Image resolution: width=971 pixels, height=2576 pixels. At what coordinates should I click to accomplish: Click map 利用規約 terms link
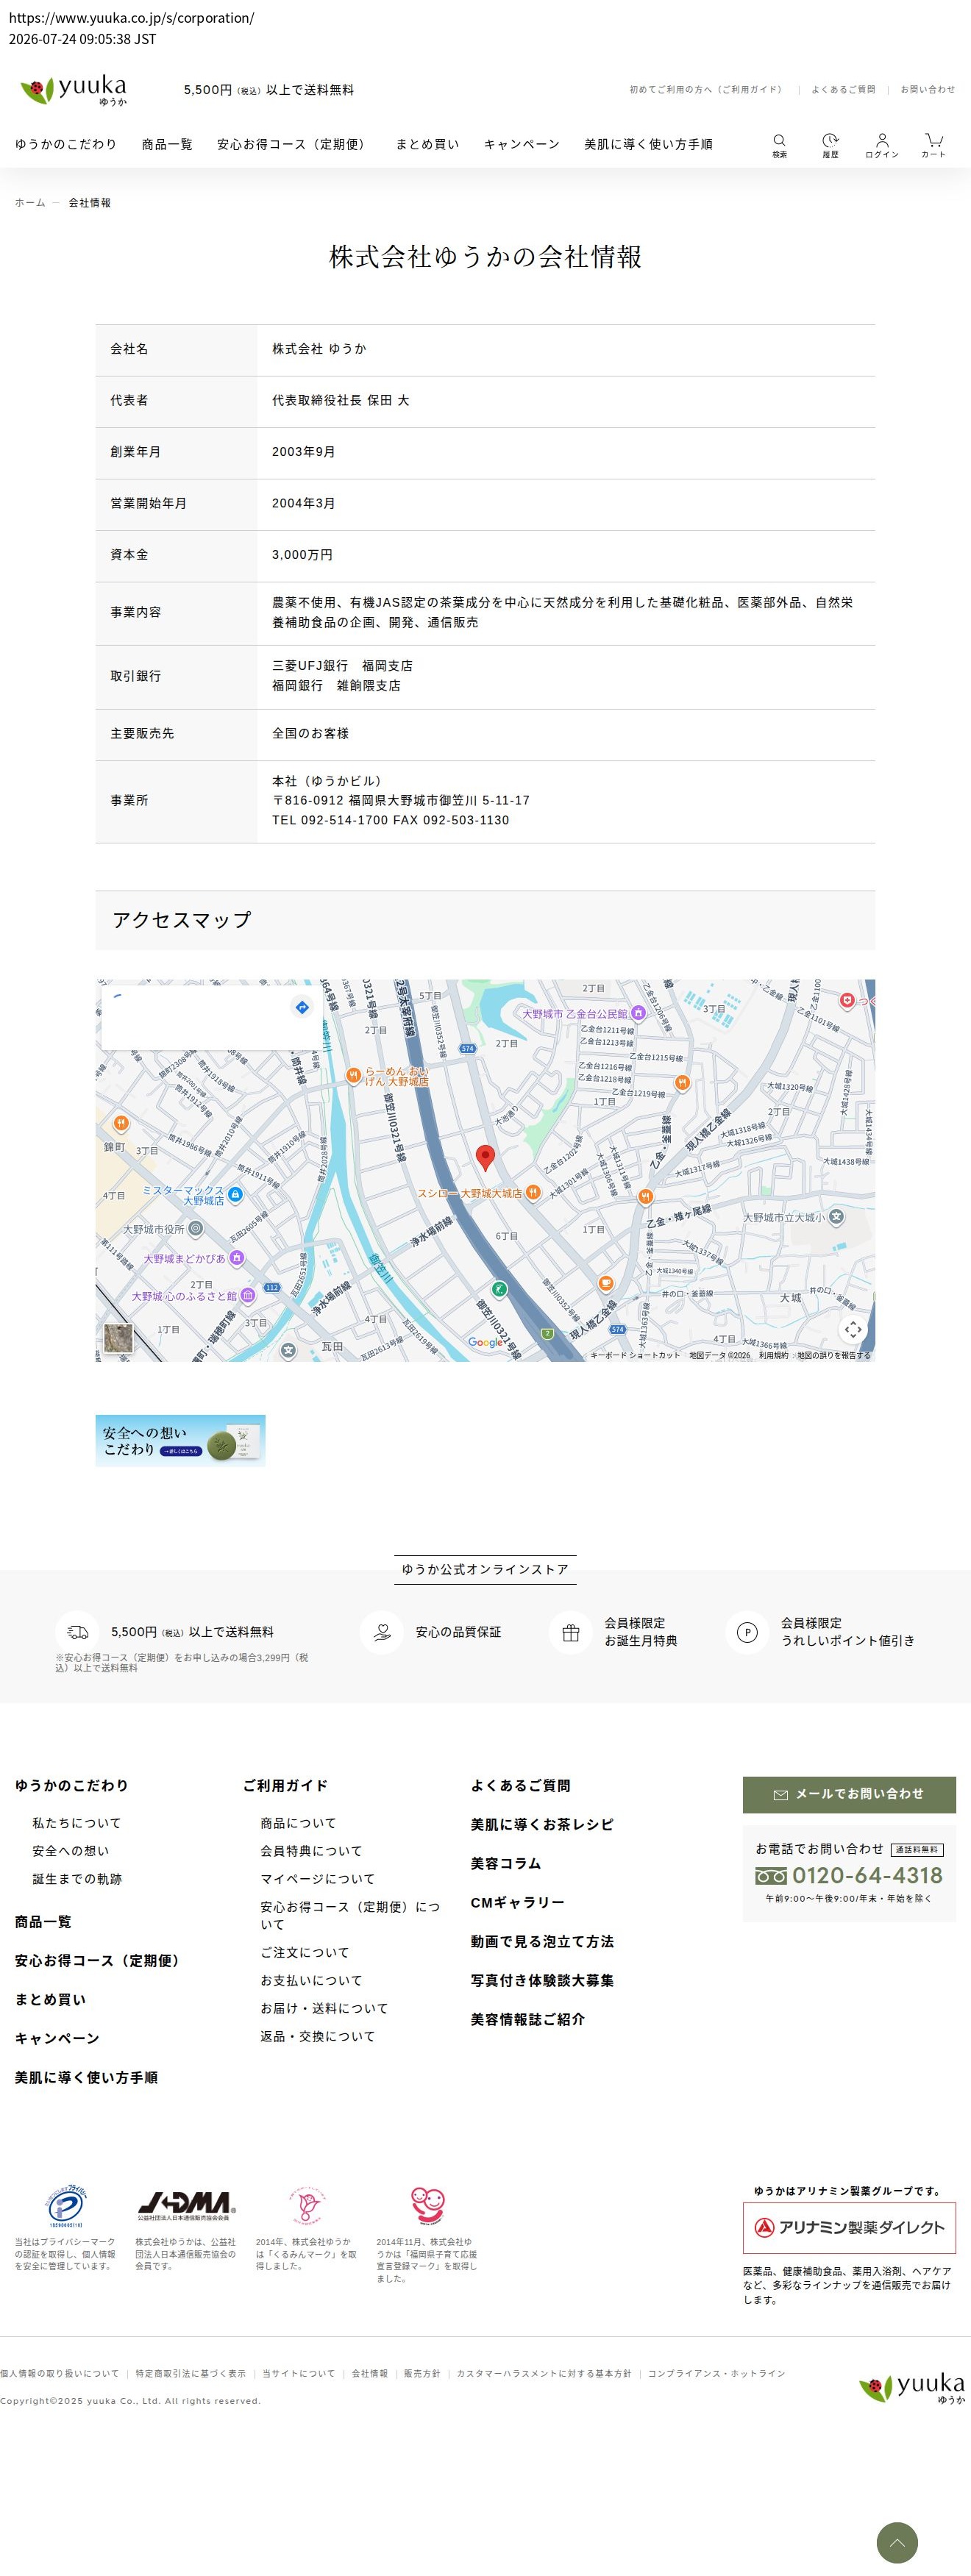click(773, 1356)
